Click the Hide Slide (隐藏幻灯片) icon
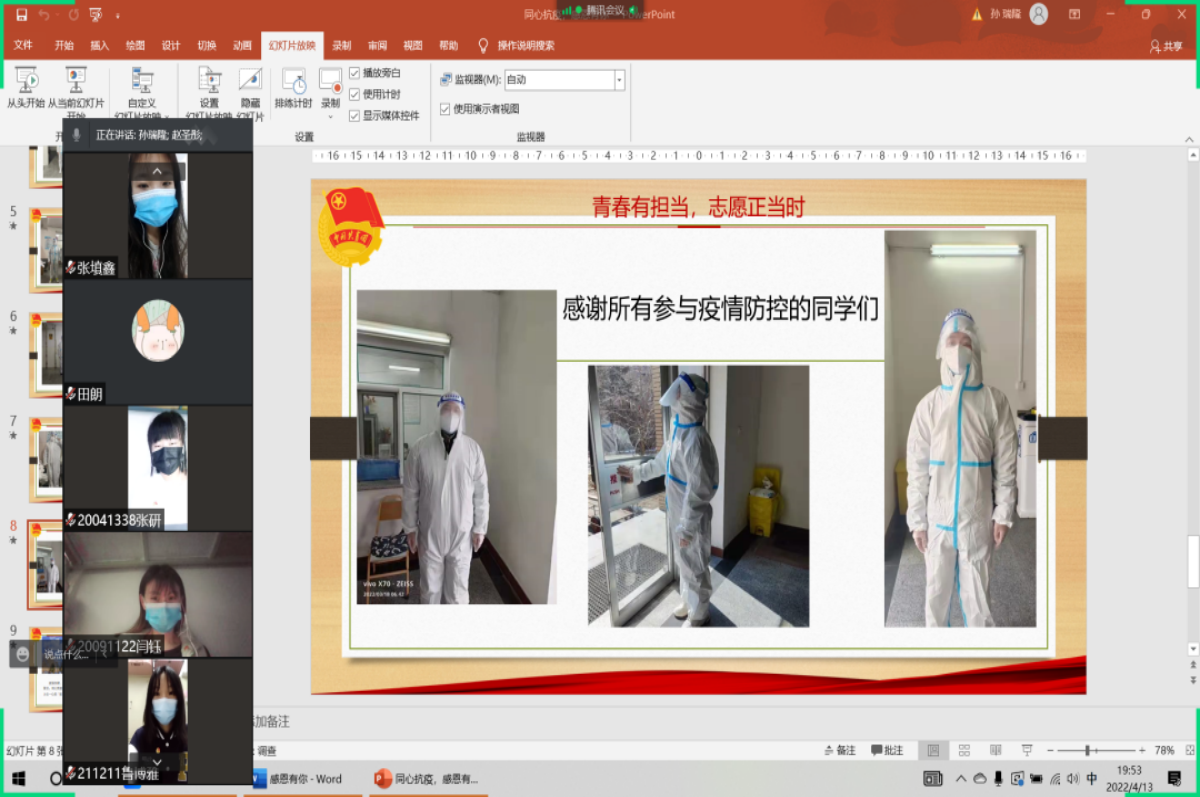The height and width of the screenshot is (797, 1200). 250,85
